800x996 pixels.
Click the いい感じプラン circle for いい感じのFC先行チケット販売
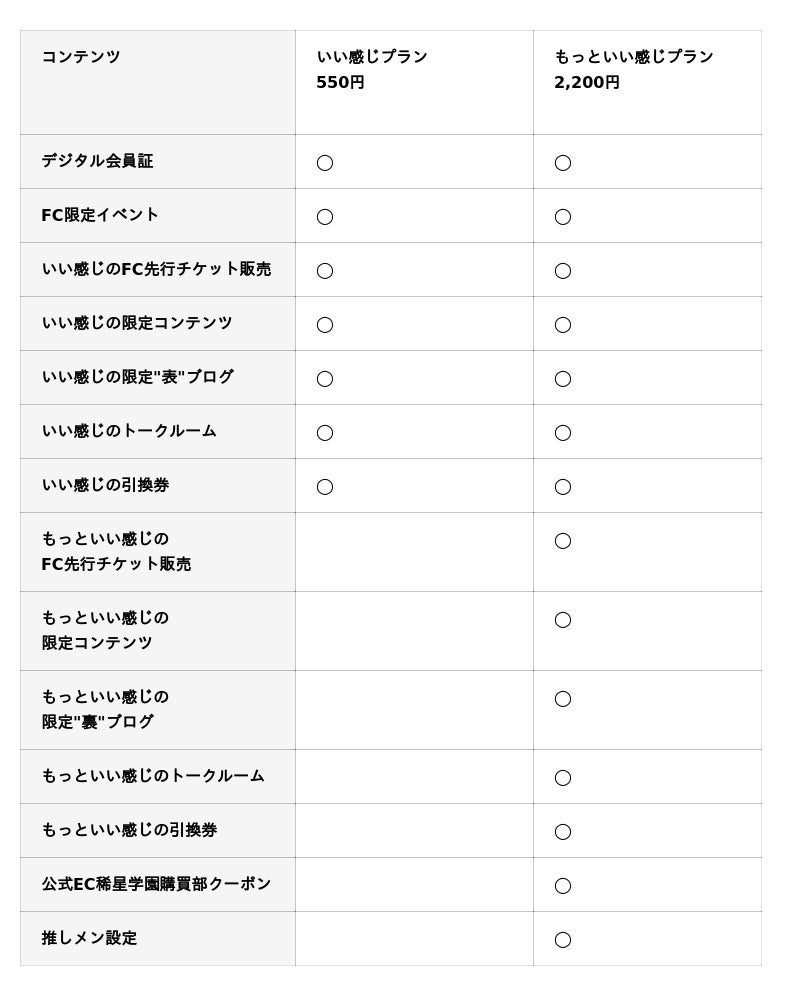(x=325, y=271)
